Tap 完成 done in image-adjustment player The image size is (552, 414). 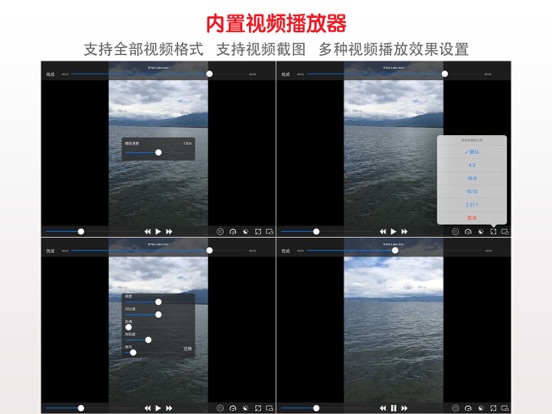click(x=50, y=251)
